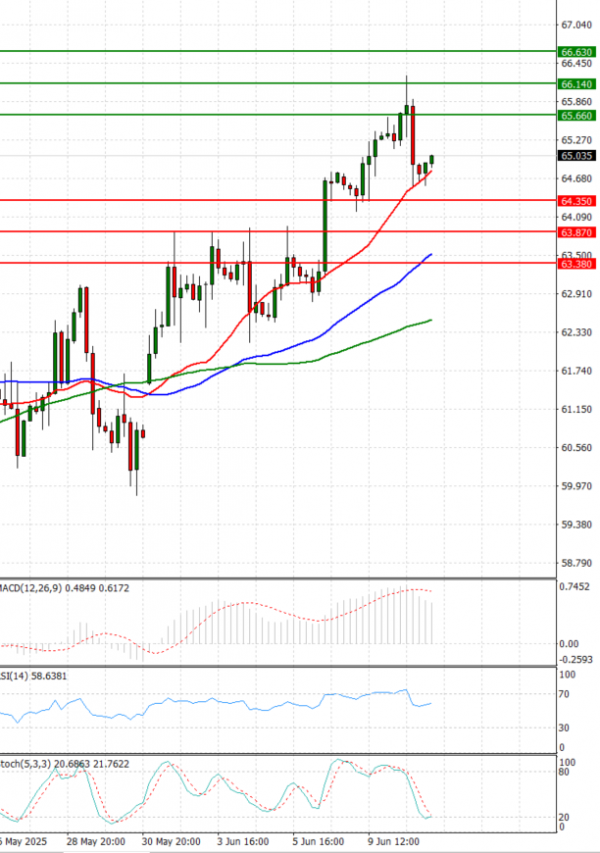Click the right end of the green moving average
The image size is (600, 853).
coord(430,320)
